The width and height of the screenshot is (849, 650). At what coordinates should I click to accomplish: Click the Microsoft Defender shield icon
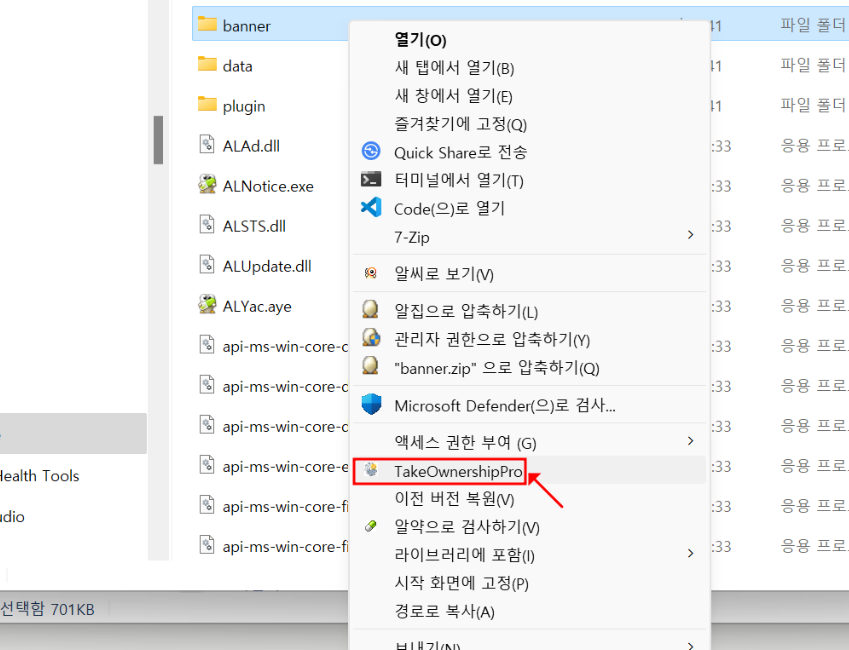click(371, 405)
